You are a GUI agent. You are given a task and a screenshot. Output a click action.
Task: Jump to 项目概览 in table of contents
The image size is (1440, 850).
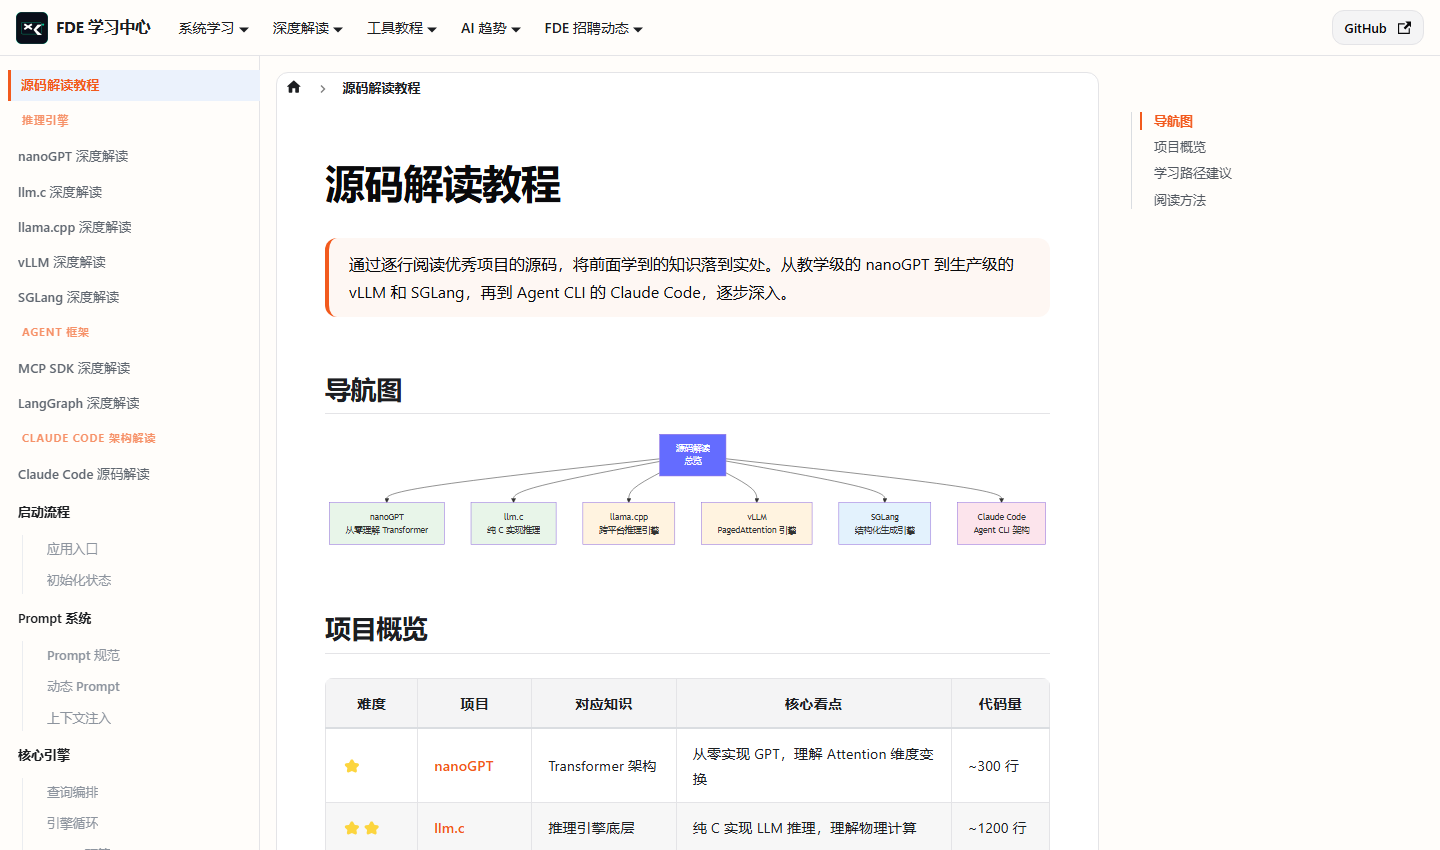coord(1179,147)
